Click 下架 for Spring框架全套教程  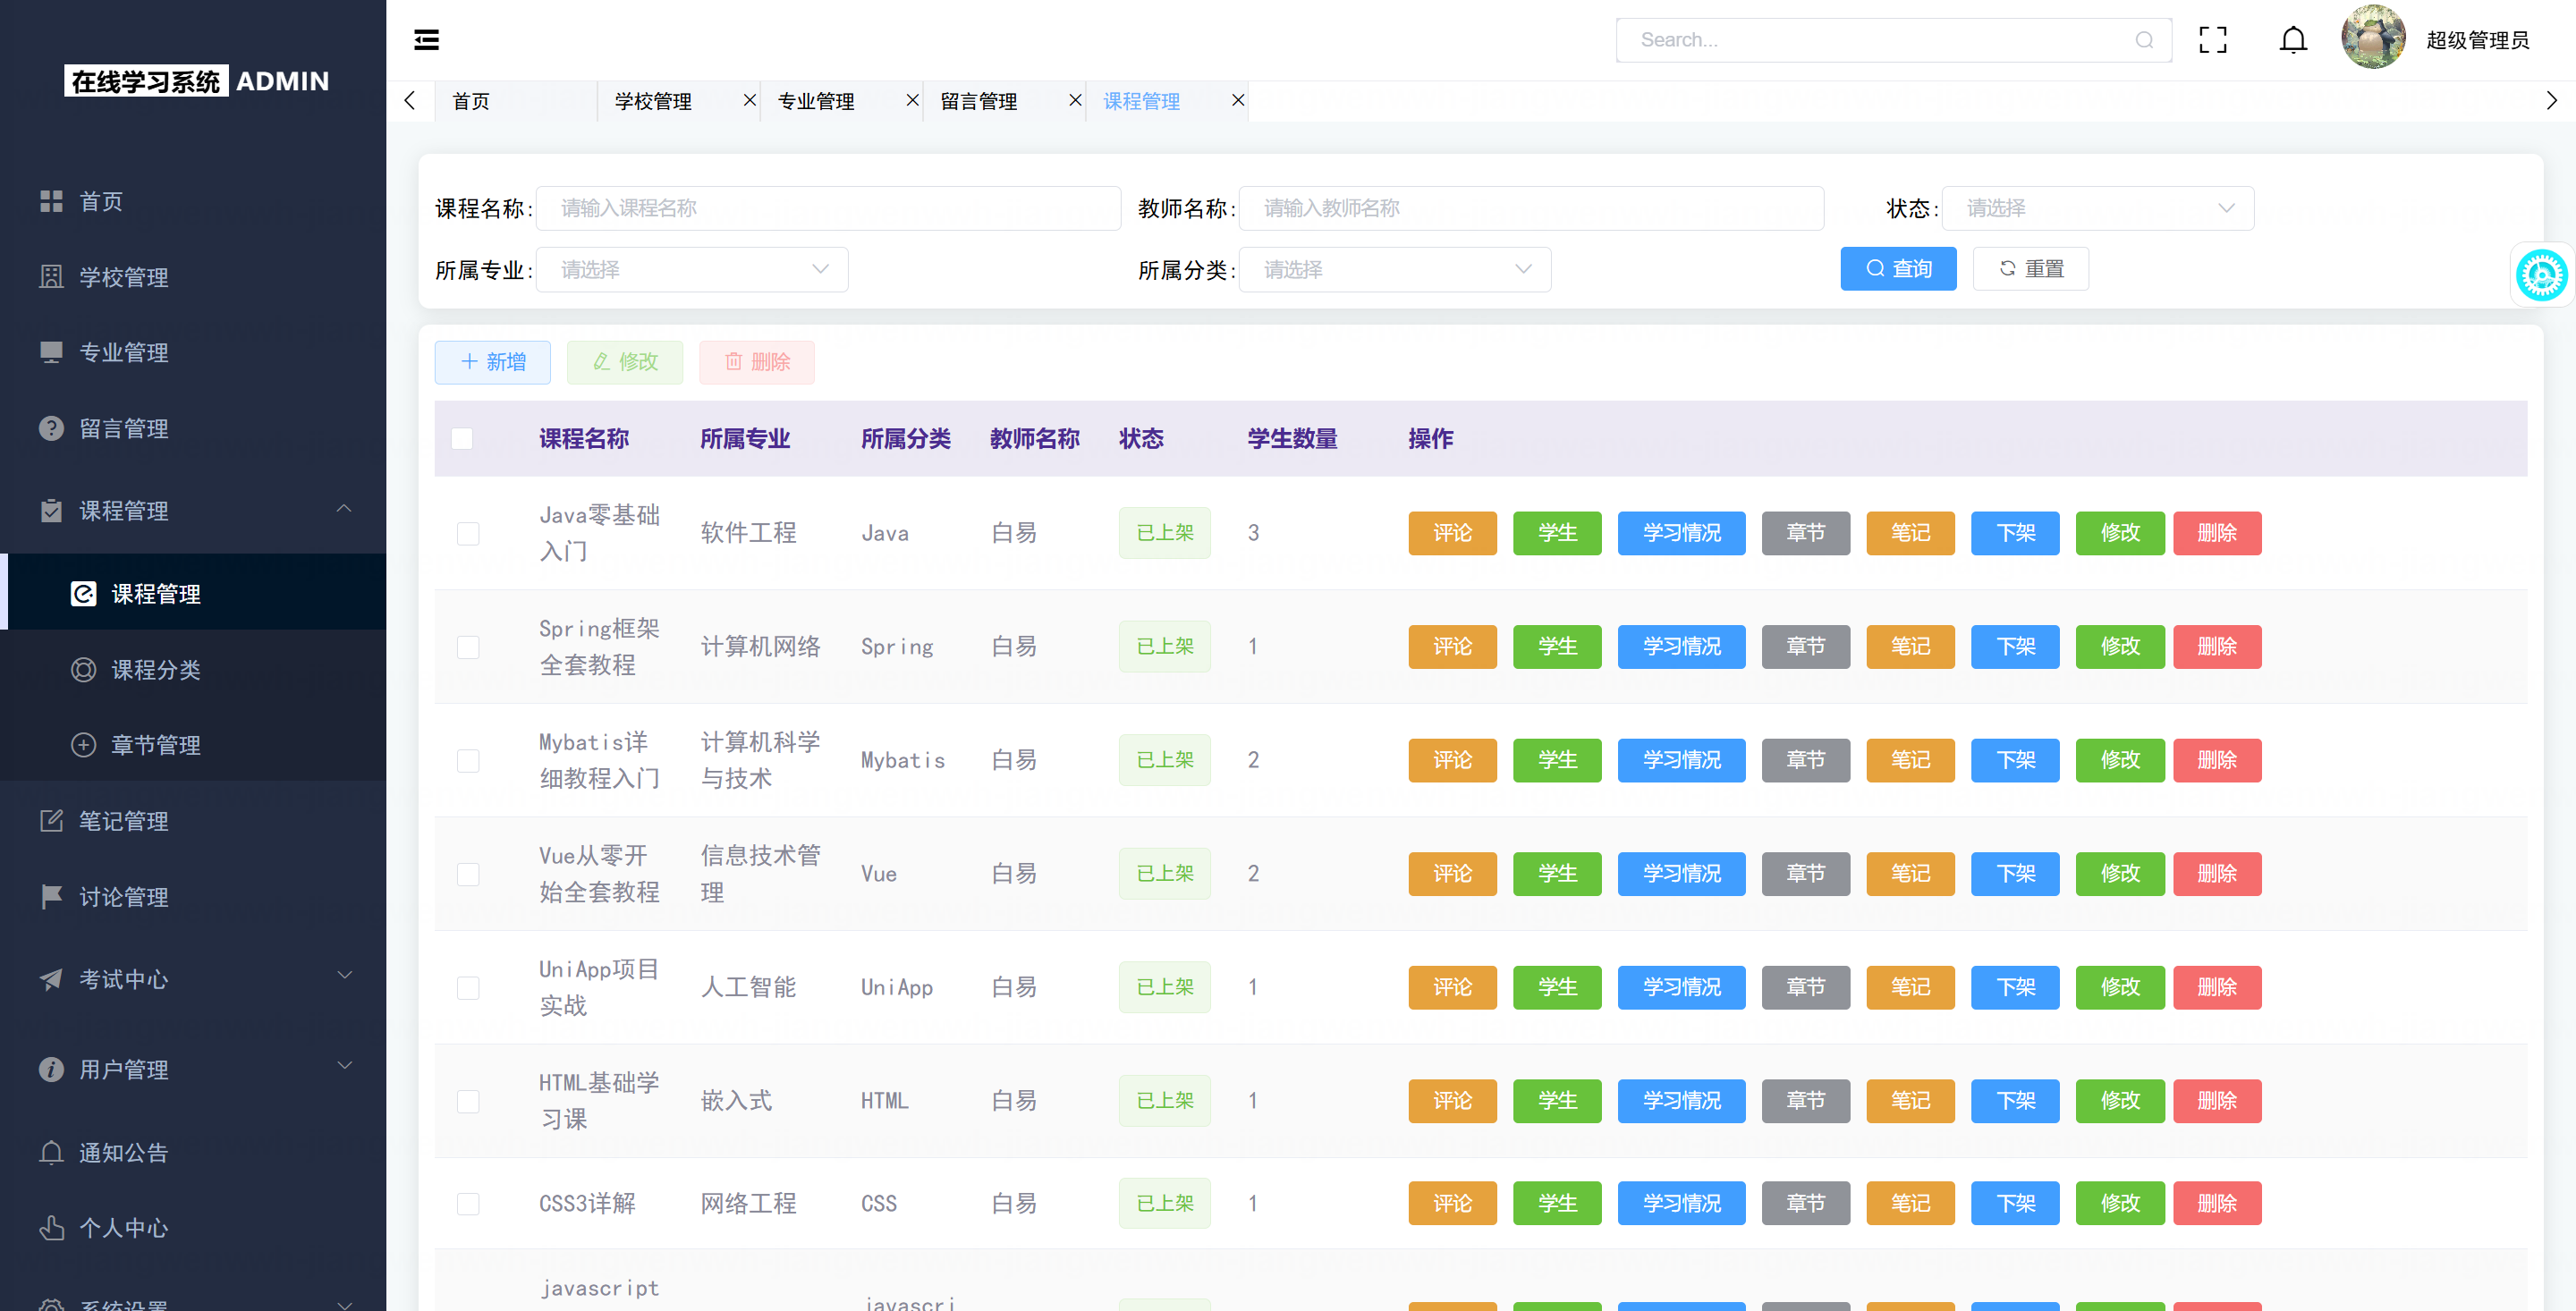[2014, 647]
